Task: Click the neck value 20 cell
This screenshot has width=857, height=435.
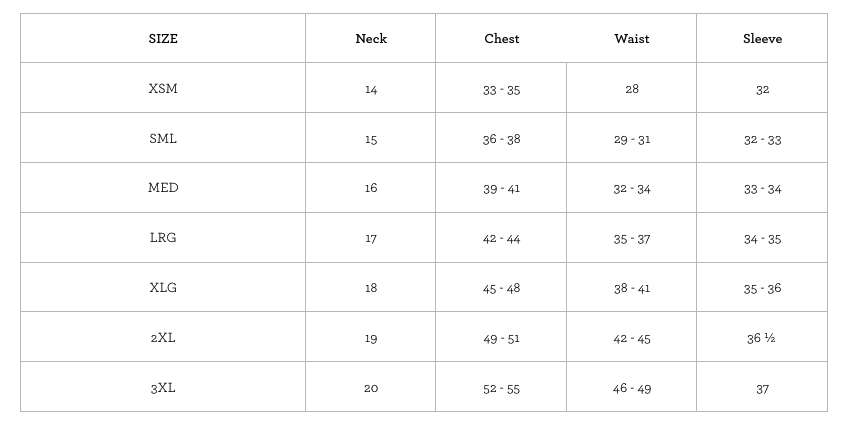Action: [371, 388]
